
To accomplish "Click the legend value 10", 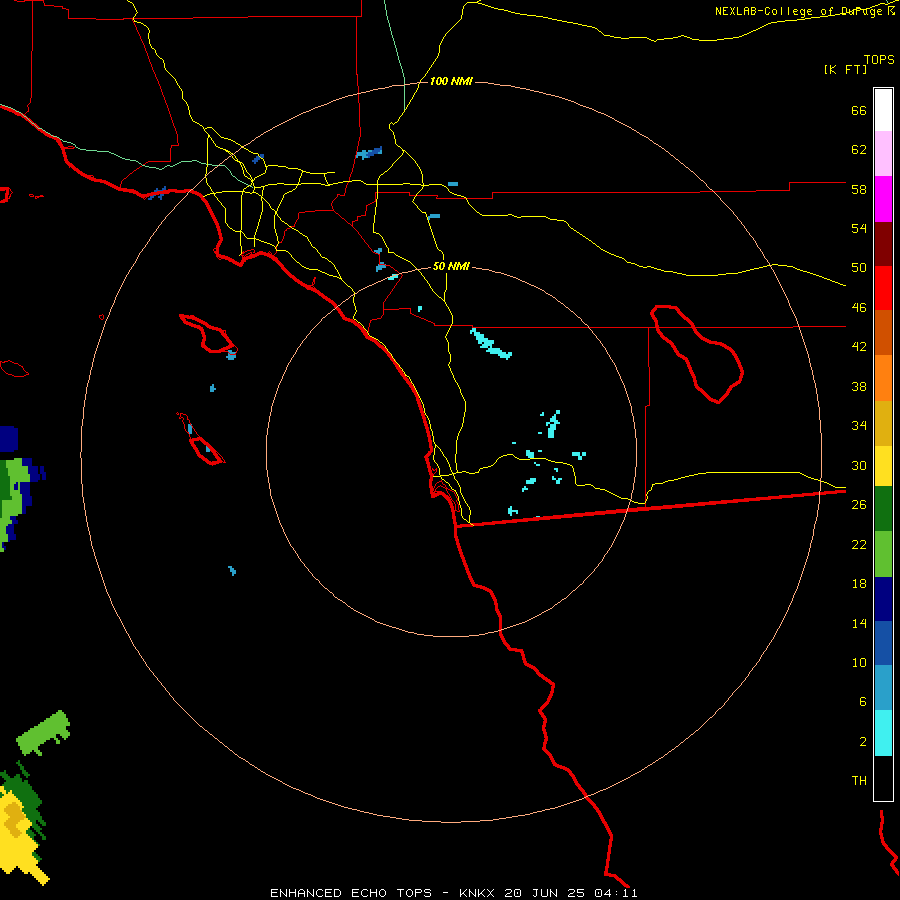I will point(859,662).
